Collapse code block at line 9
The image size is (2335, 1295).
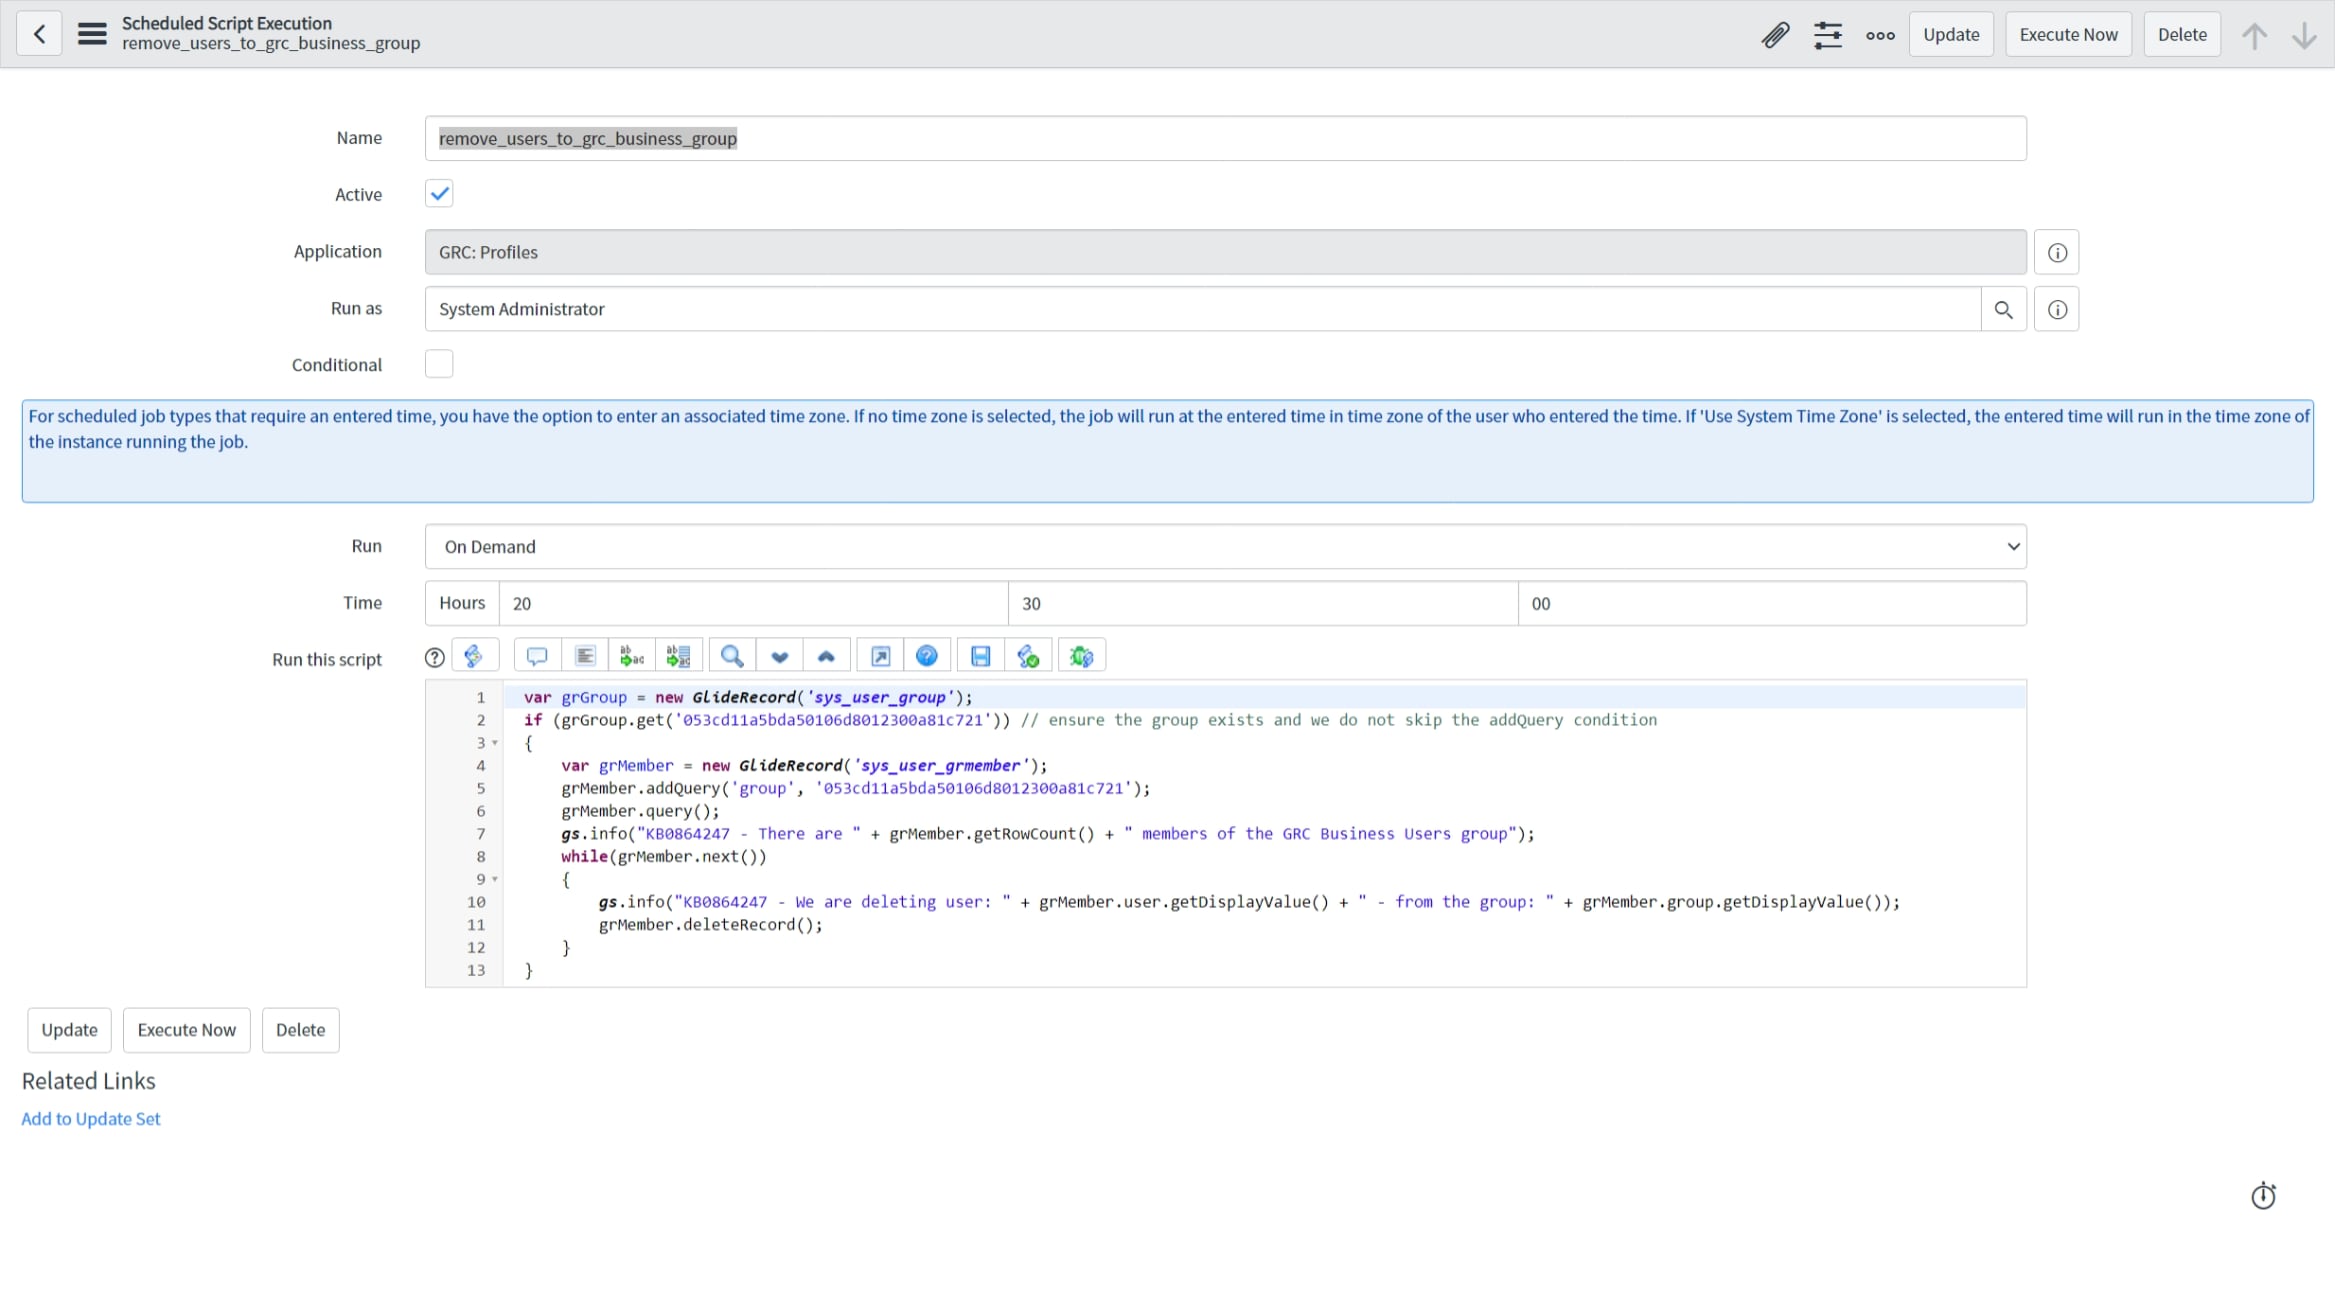494,879
